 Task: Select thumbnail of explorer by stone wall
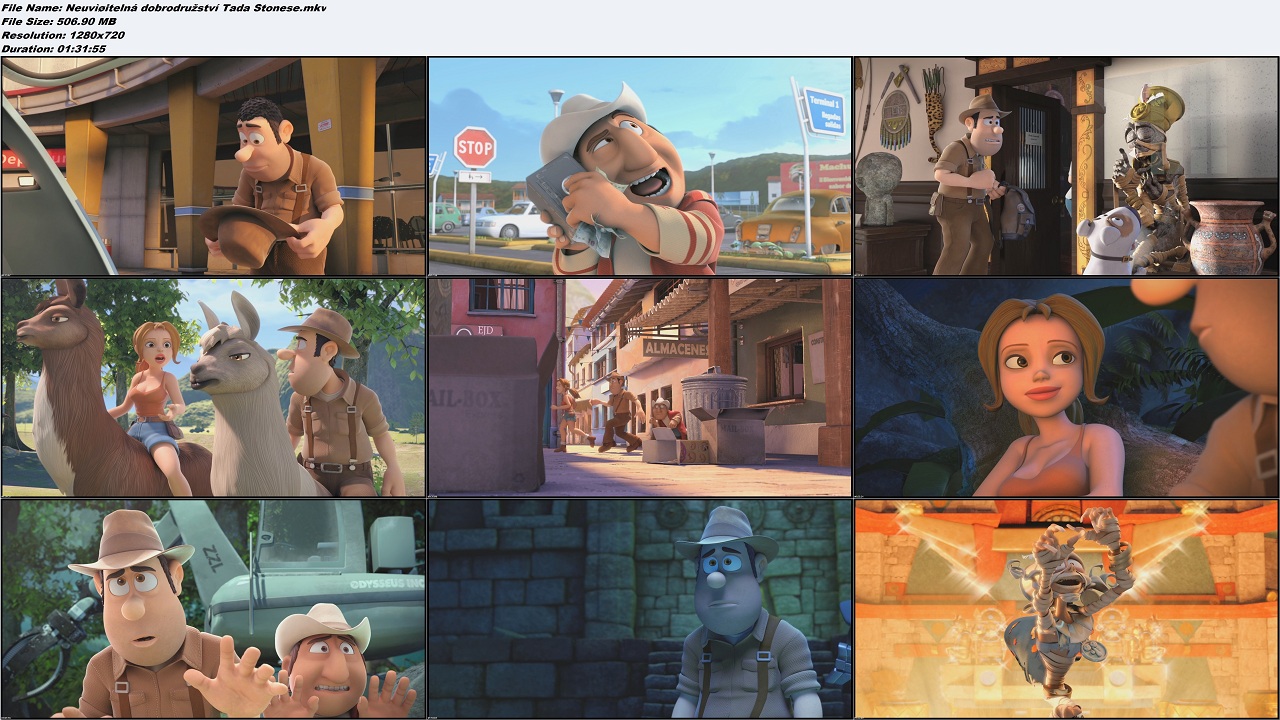(x=640, y=608)
